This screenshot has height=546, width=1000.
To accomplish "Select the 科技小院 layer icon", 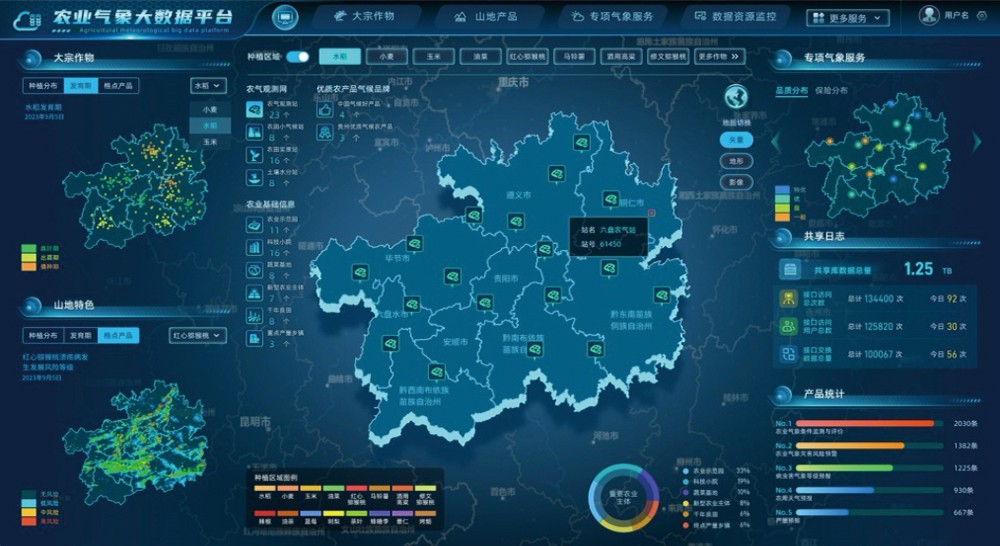I will (x=254, y=247).
